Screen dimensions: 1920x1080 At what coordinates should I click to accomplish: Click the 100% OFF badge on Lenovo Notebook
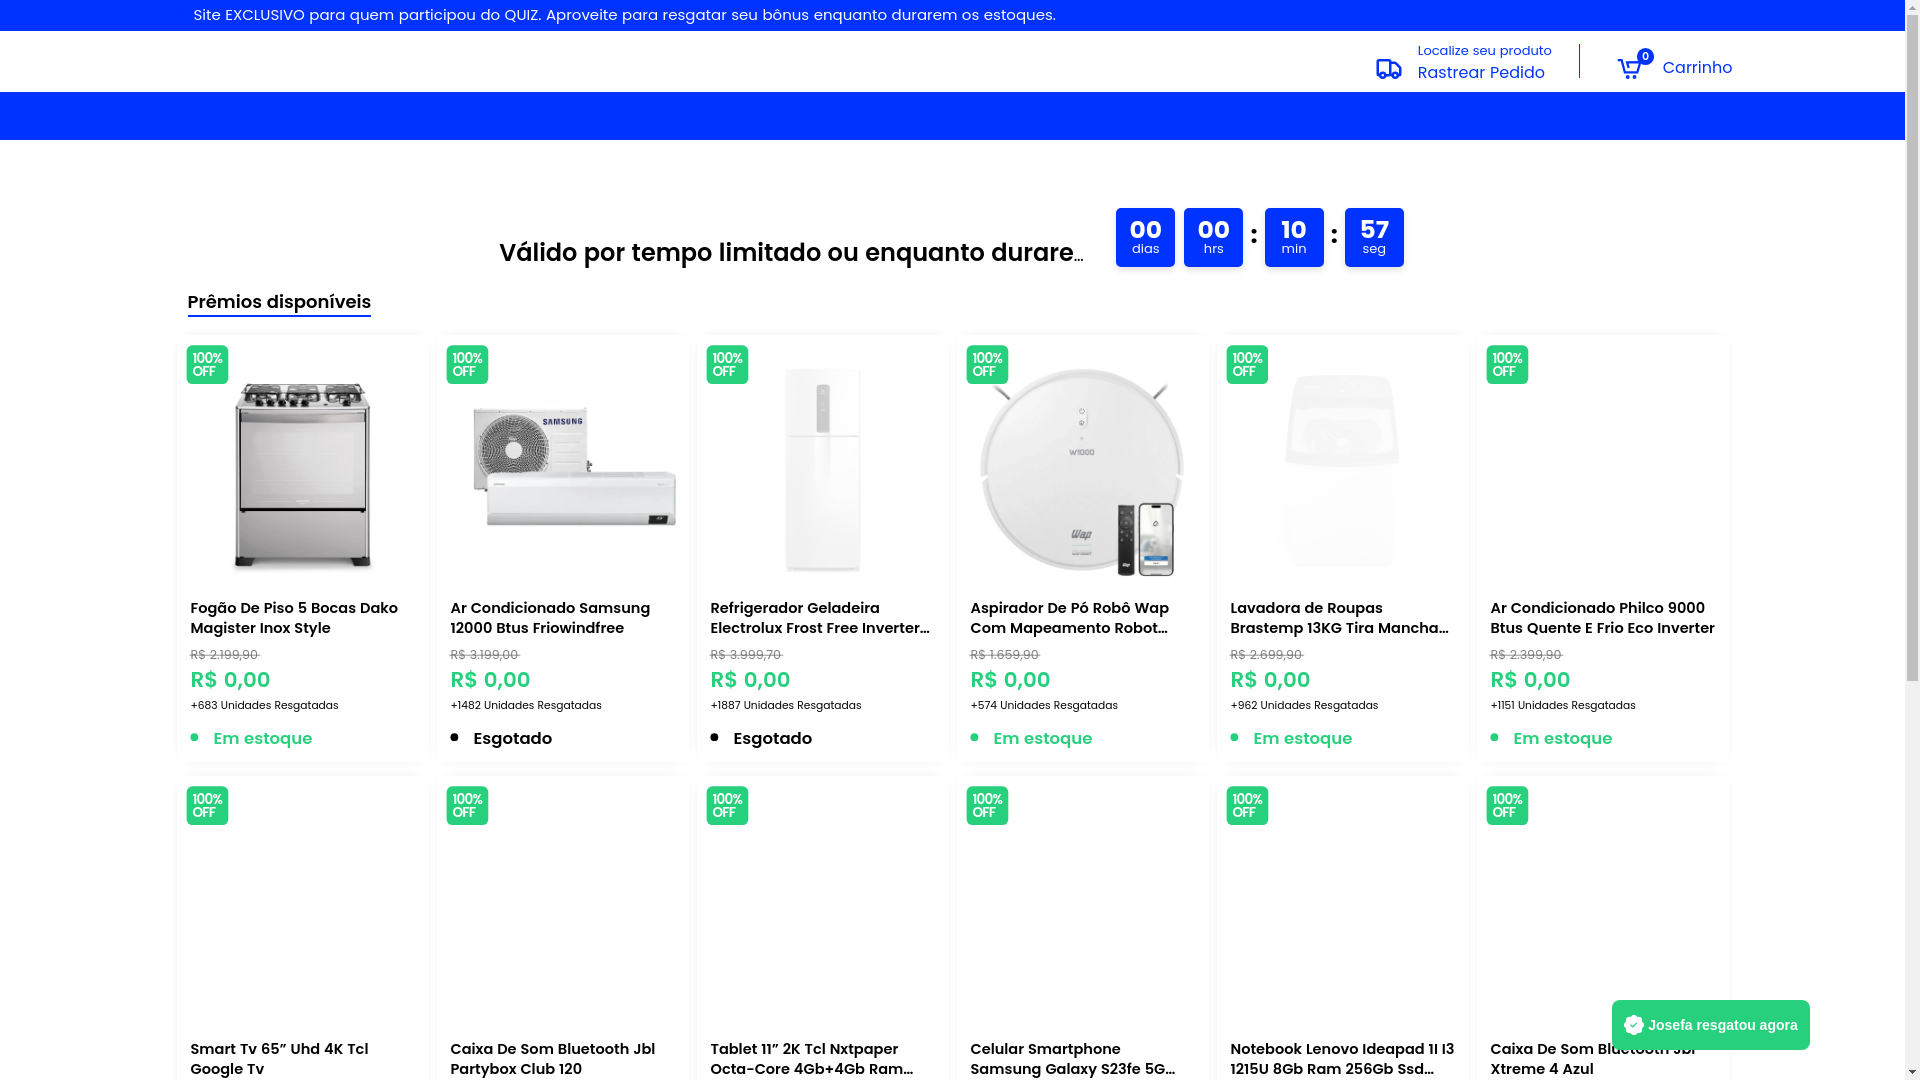1247,806
